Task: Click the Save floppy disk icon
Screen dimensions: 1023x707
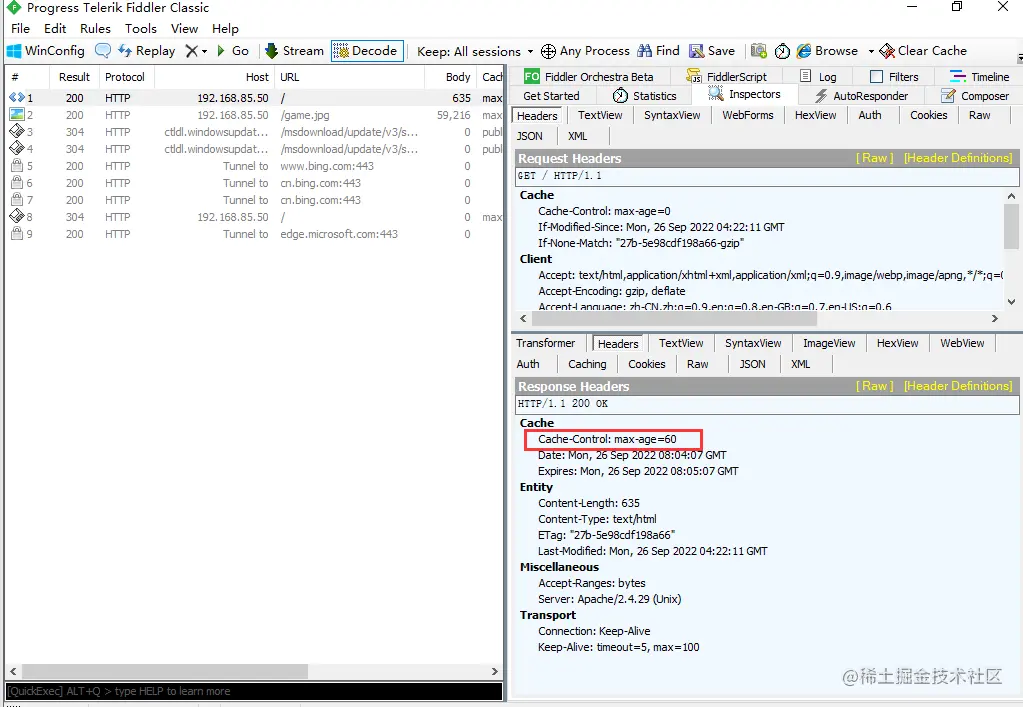Action: pos(697,51)
